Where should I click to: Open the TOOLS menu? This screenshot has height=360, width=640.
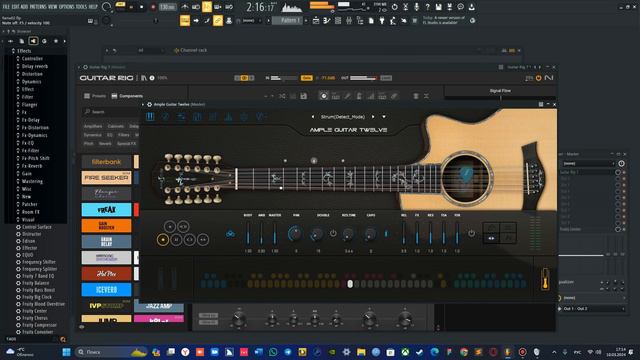(81, 7)
